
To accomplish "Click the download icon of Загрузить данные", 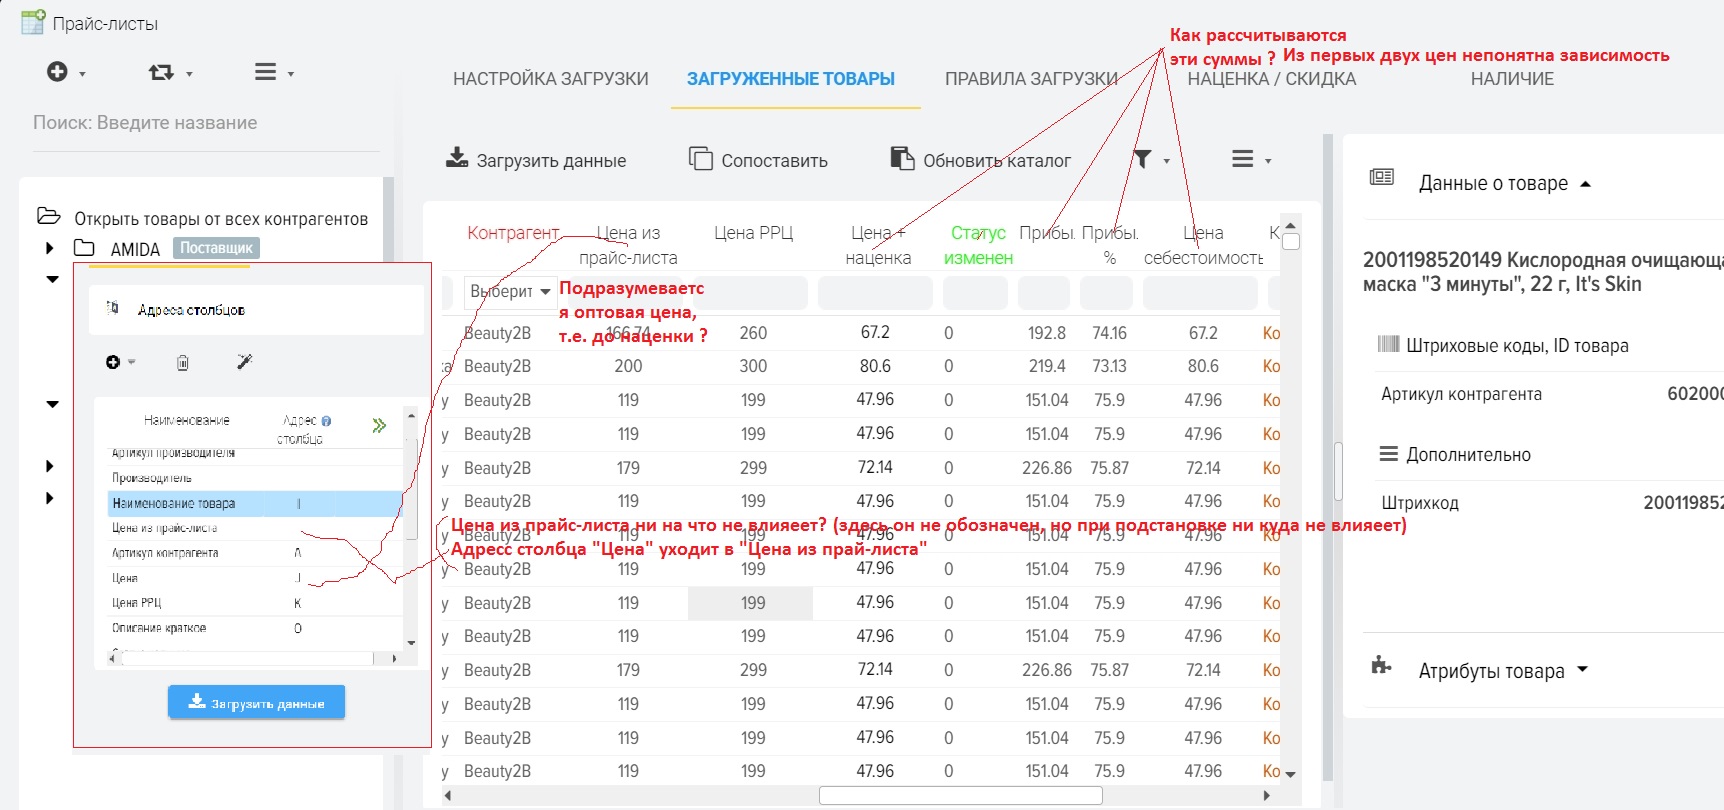I will tap(457, 158).
